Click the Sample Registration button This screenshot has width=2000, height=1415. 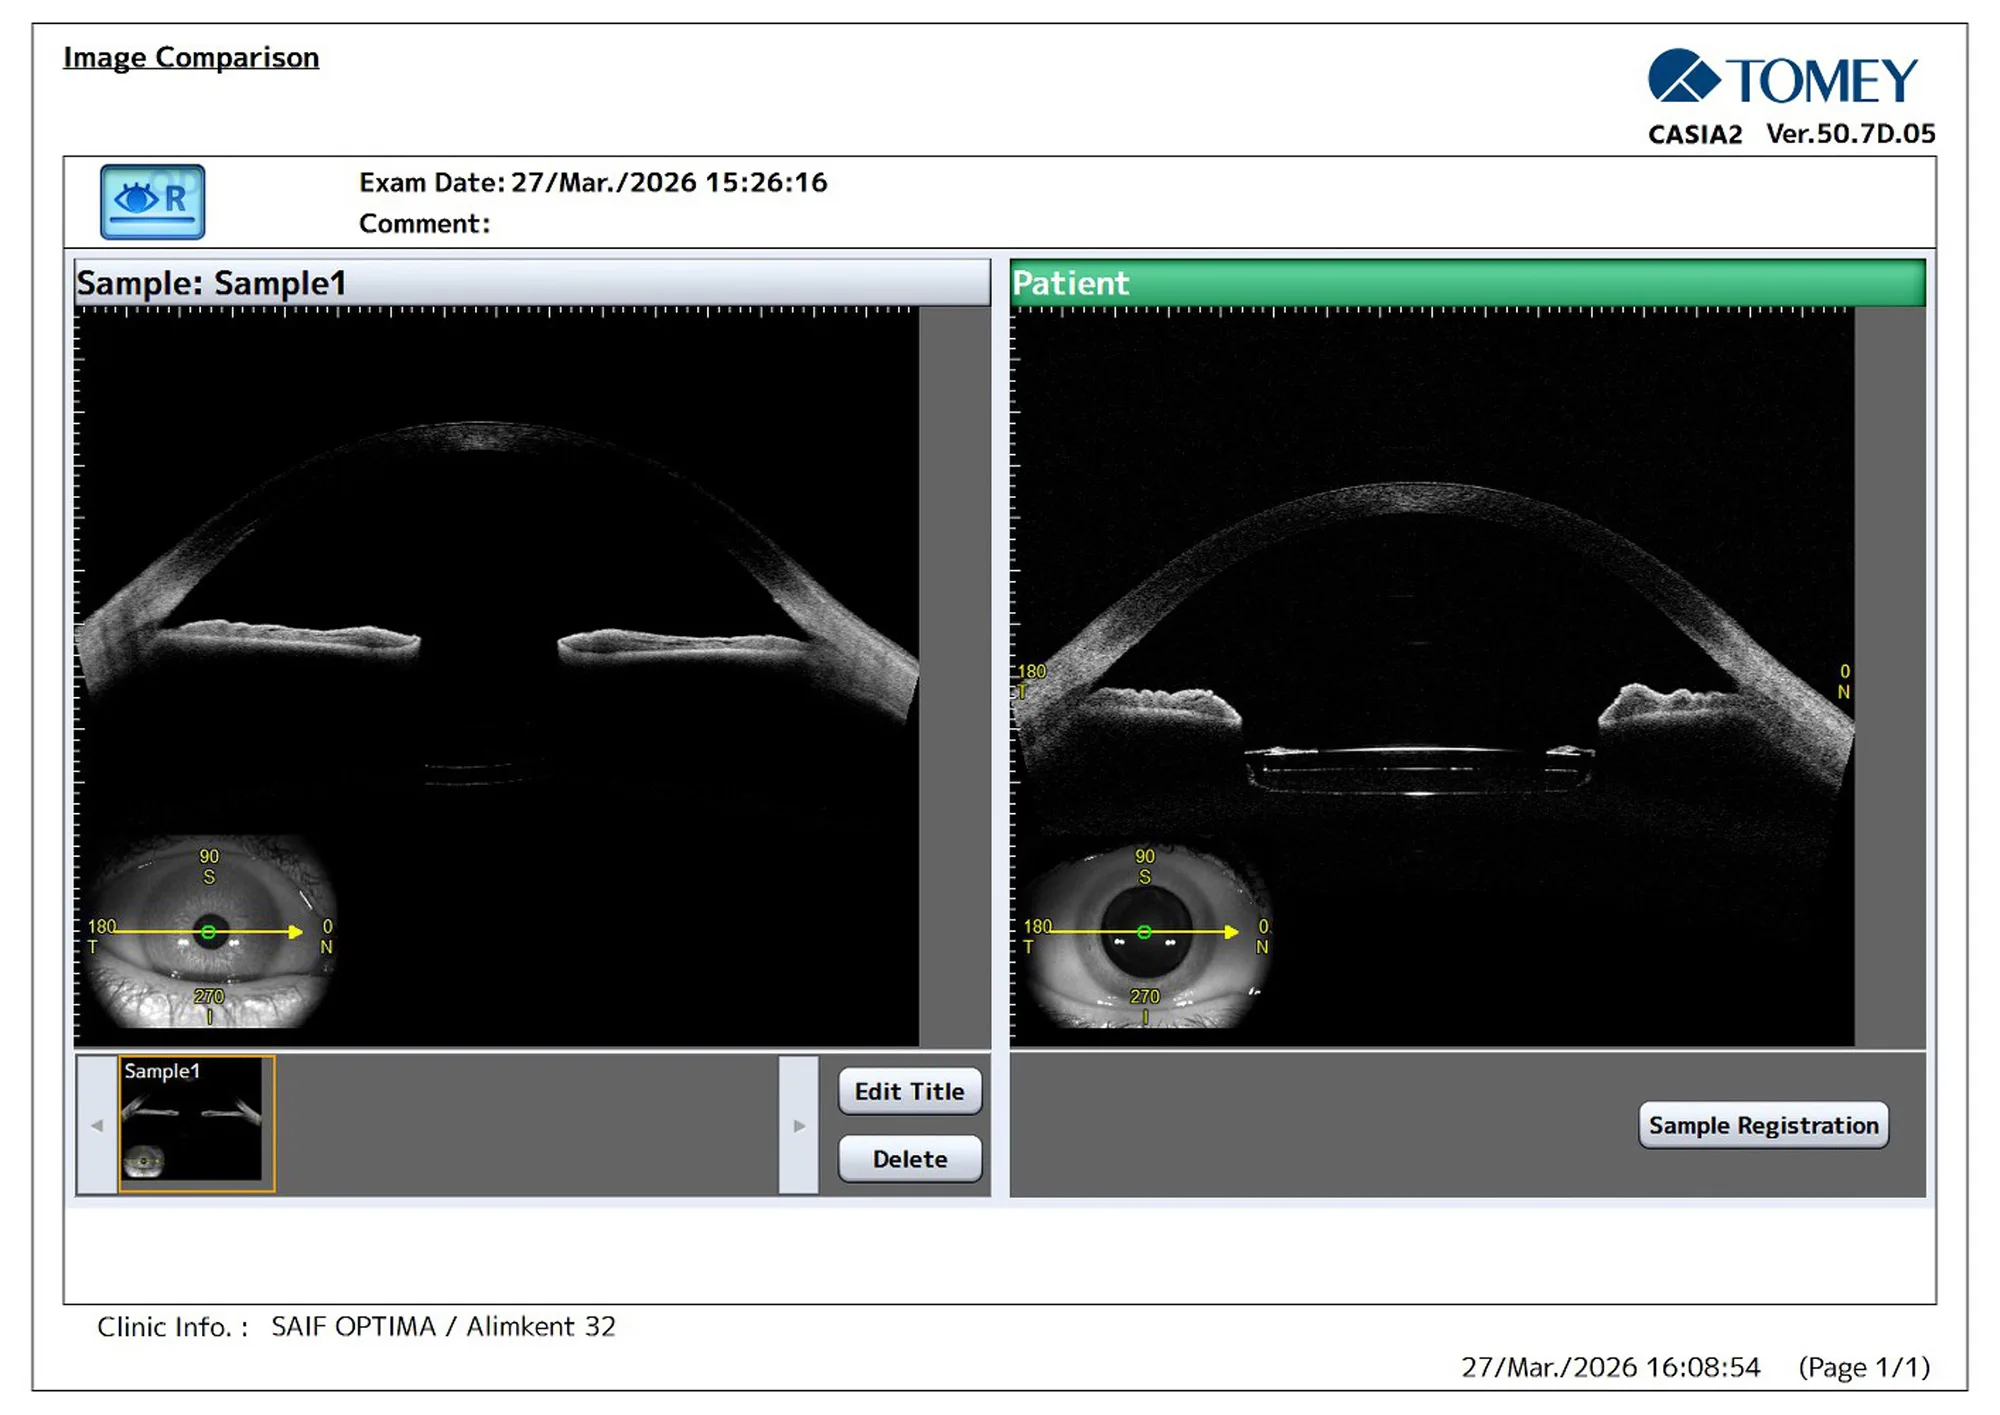1763,1125
